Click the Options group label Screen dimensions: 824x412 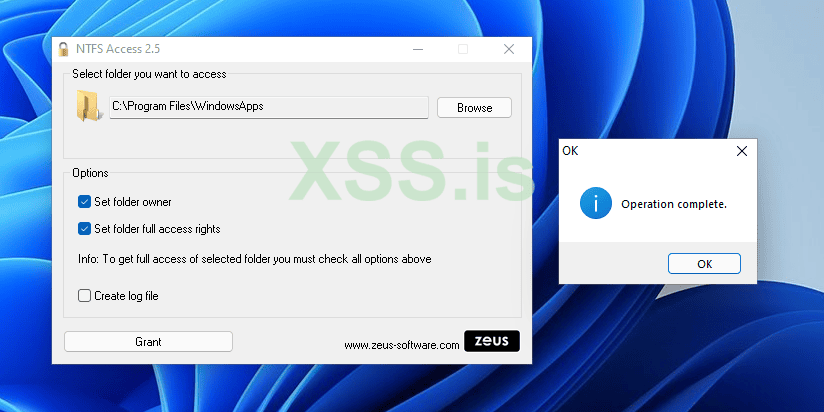(90, 173)
